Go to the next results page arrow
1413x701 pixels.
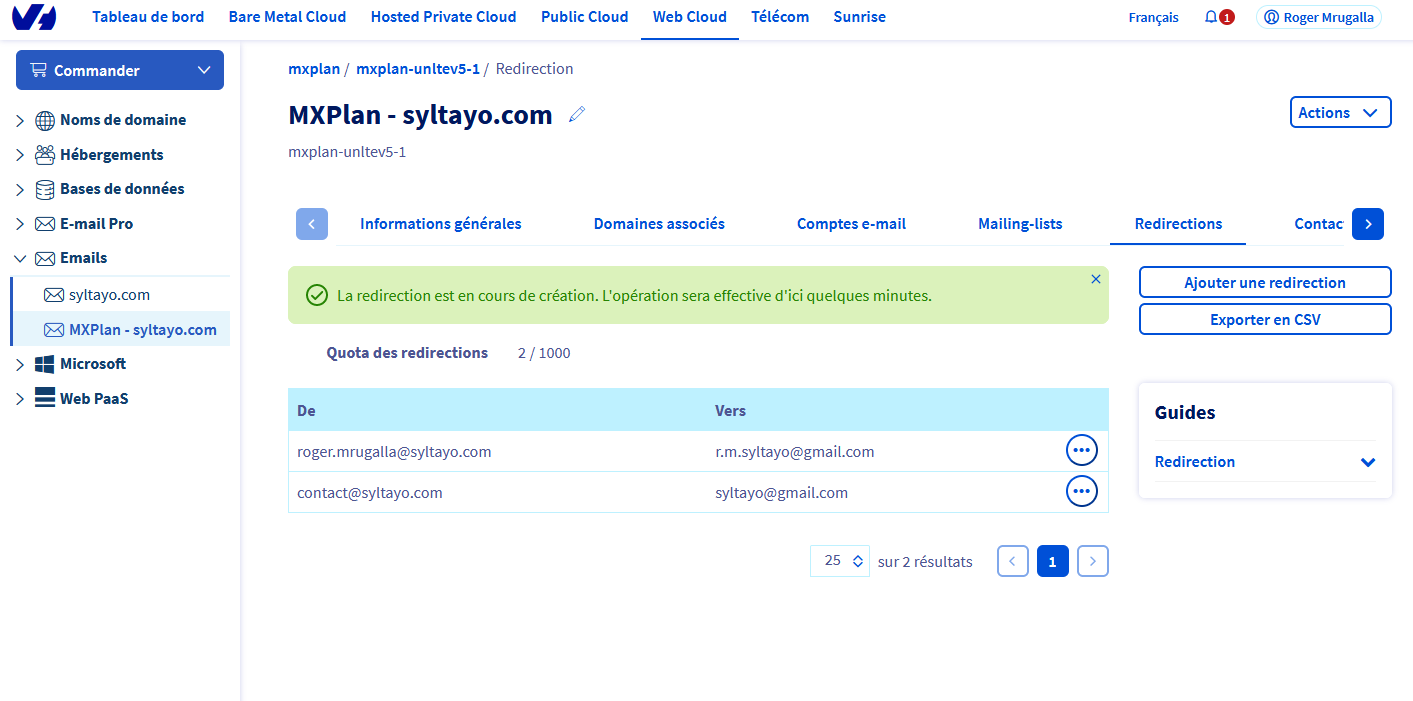point(1092,561)
